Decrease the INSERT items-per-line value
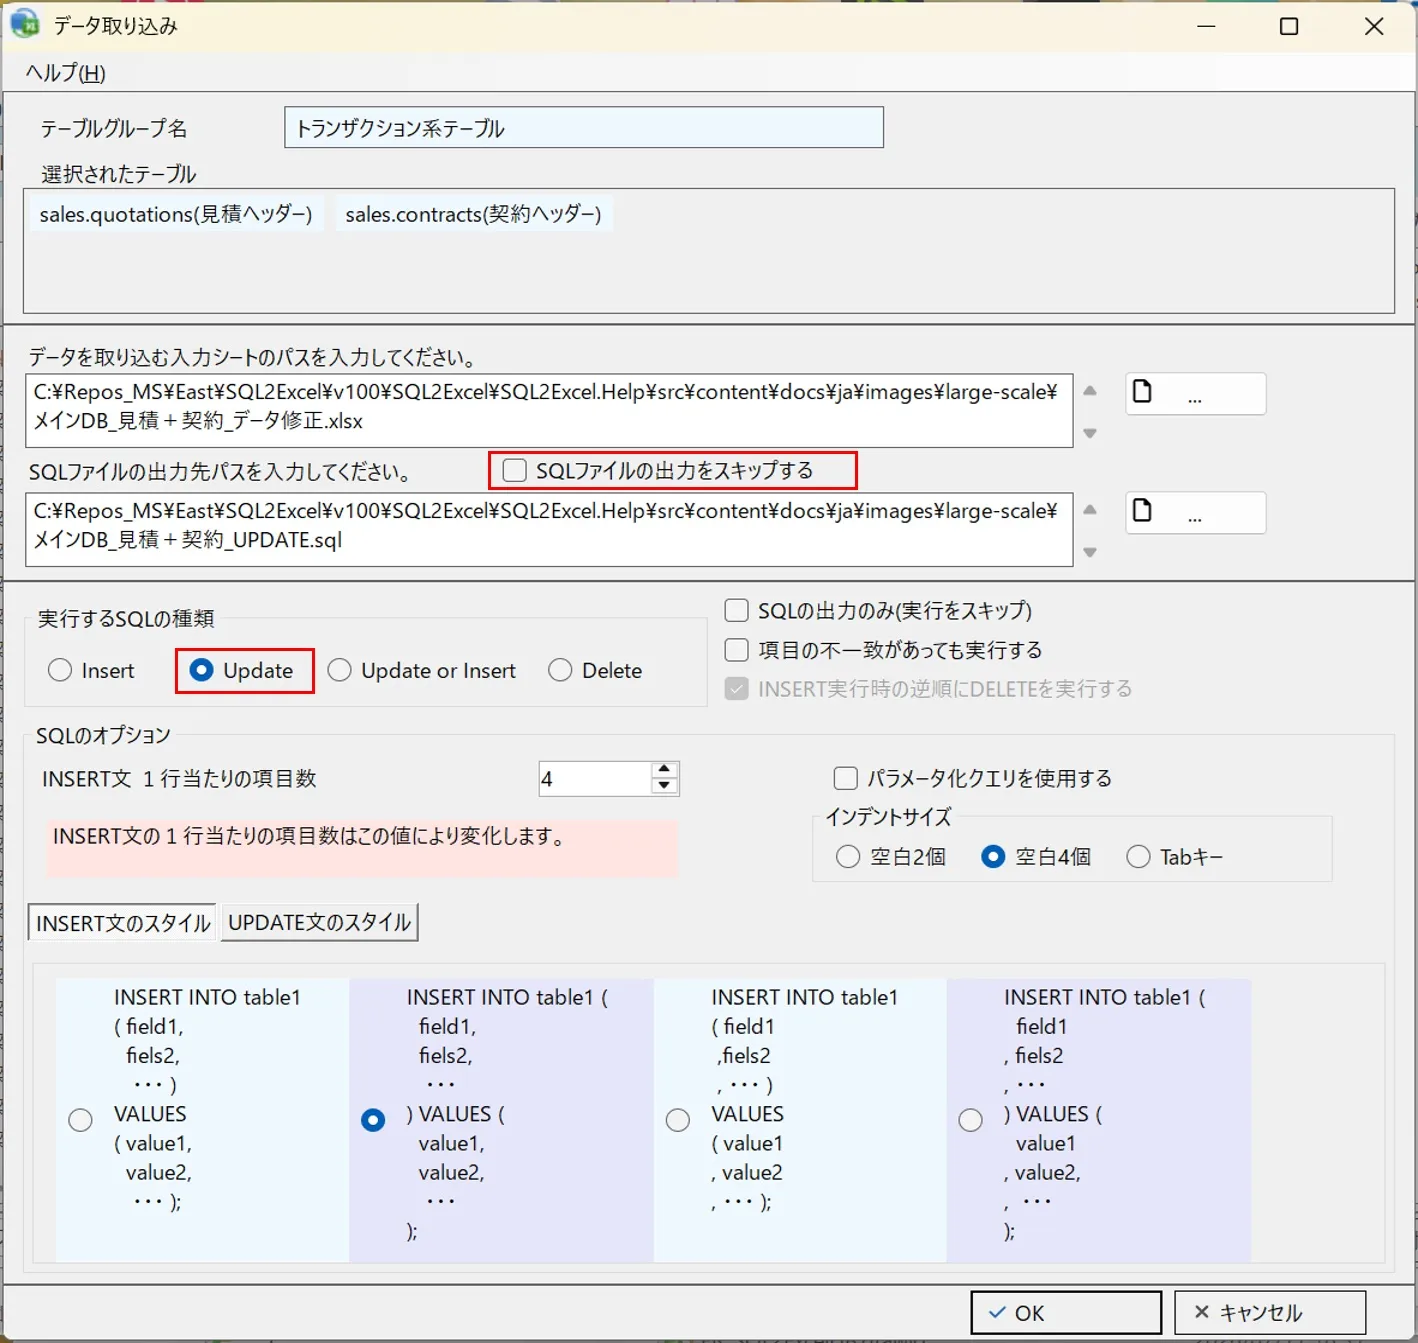This screenshot has width=1418, height=1343. click(x=664, y=786)
